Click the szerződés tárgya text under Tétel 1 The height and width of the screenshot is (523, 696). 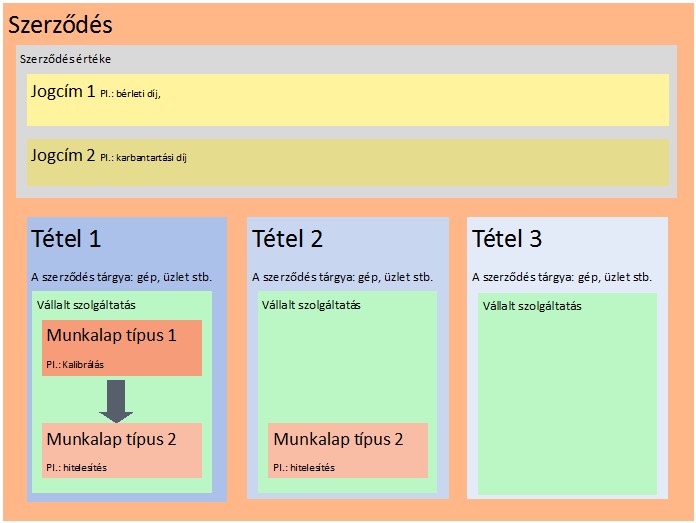(x=122, y=277)
